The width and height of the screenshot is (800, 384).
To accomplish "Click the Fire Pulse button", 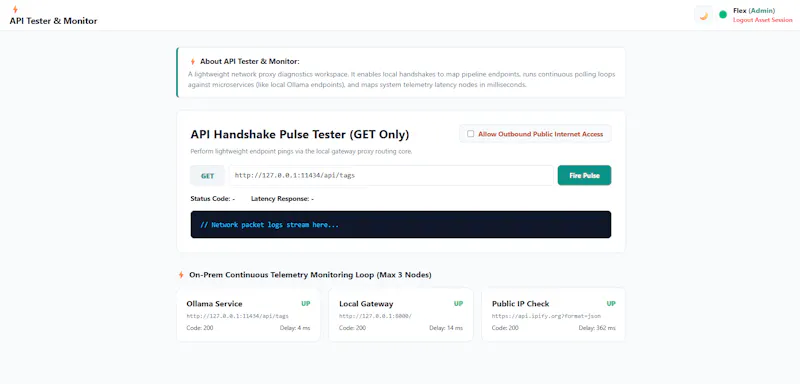I will pos(584,175).
